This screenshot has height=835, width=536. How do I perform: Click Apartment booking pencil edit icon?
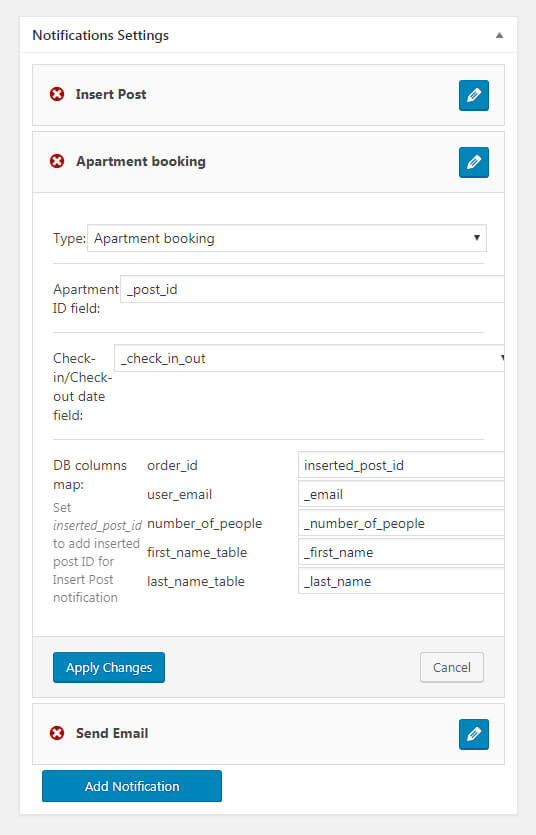474,162
